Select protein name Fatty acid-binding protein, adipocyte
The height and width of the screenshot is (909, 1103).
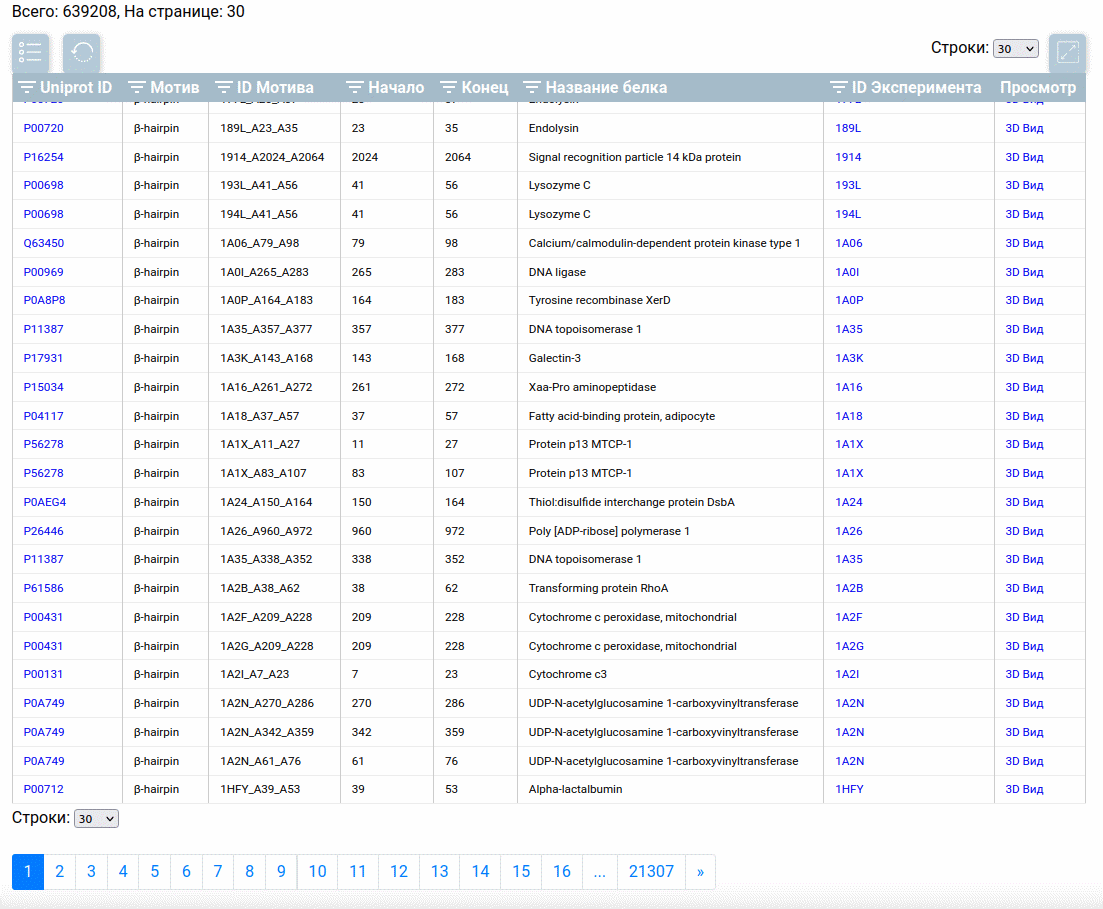(x=622, y=416)
